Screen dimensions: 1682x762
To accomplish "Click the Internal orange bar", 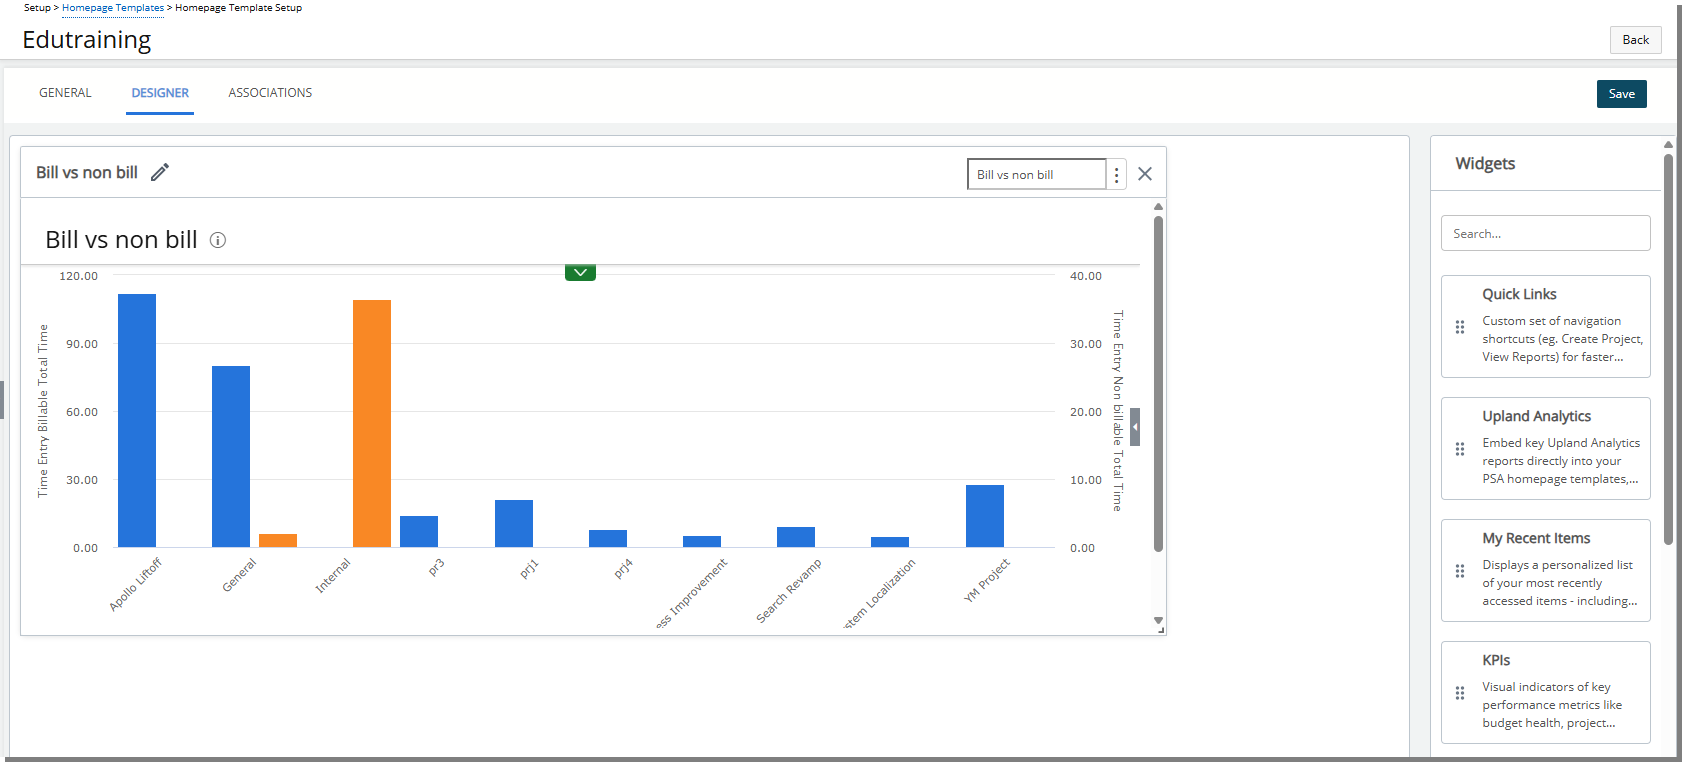I will pyautogui.click(x=372, y=424).
